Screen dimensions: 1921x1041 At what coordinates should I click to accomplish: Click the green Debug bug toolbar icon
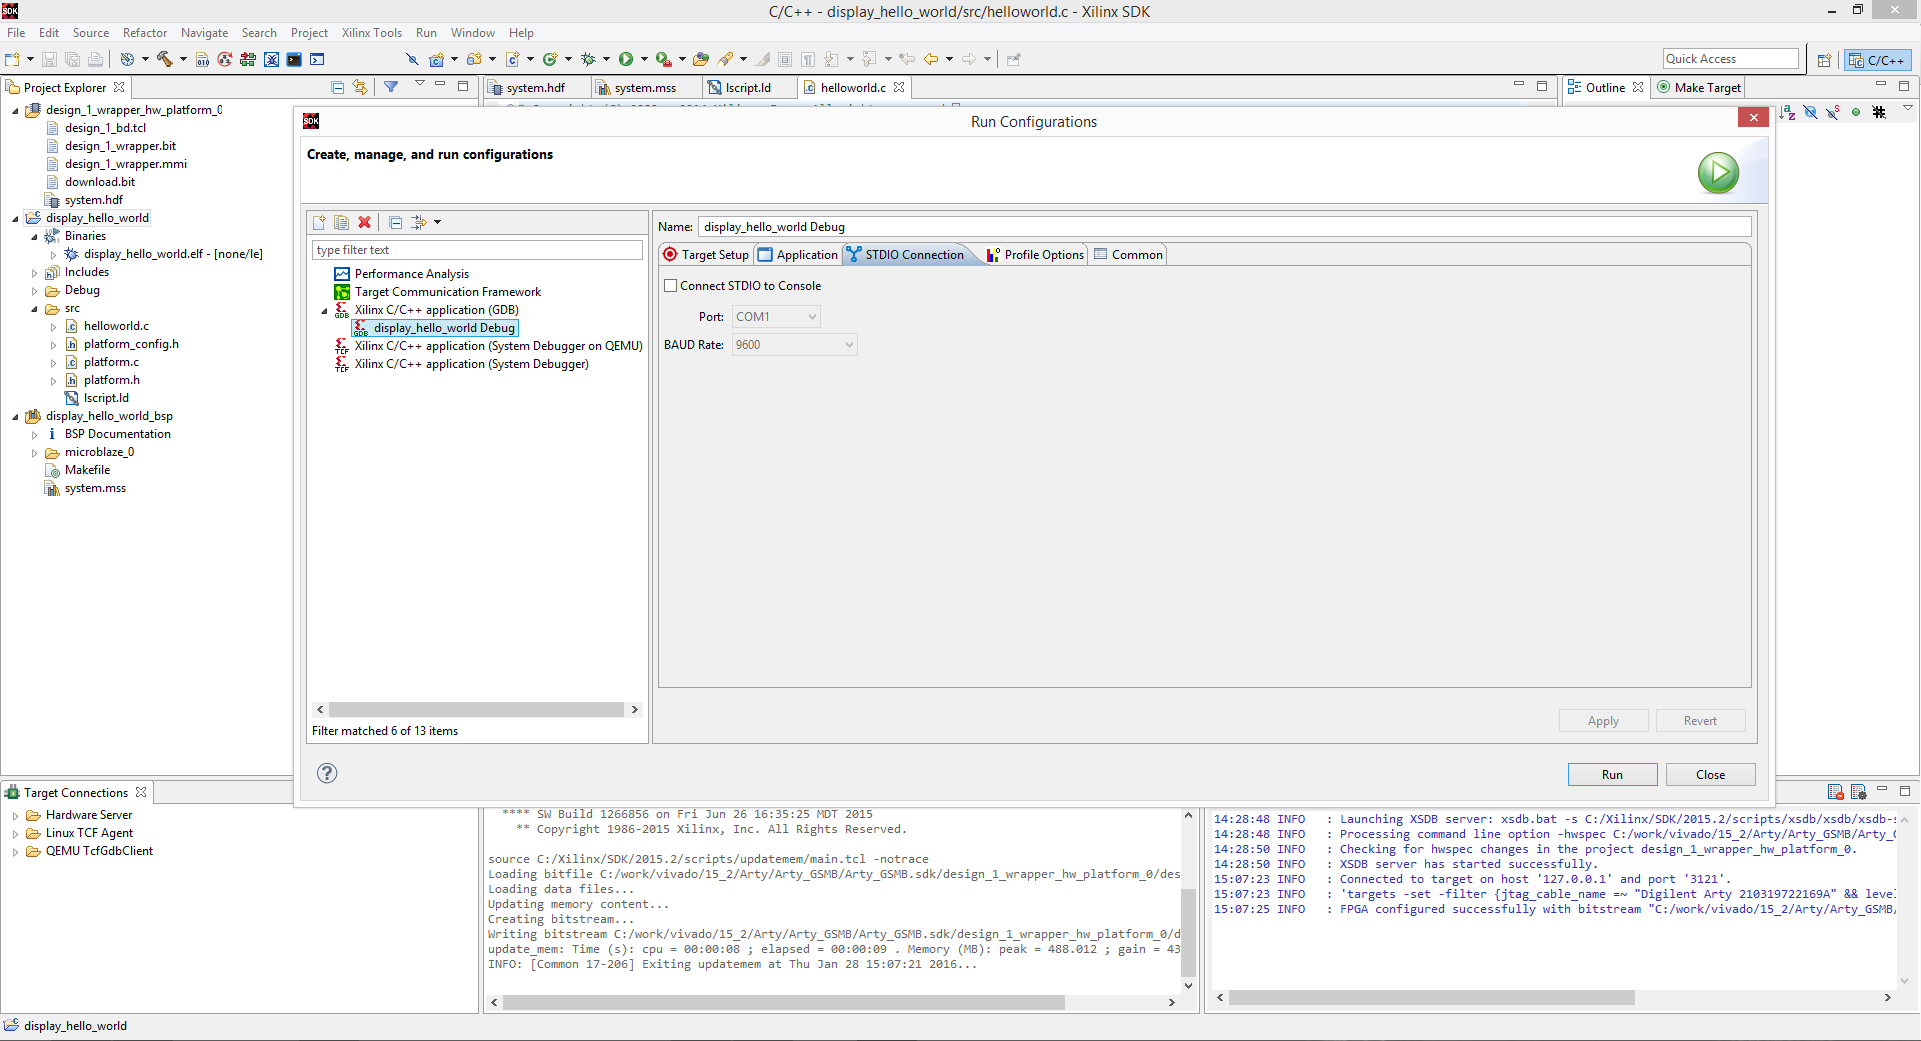(x=588, y=59)
